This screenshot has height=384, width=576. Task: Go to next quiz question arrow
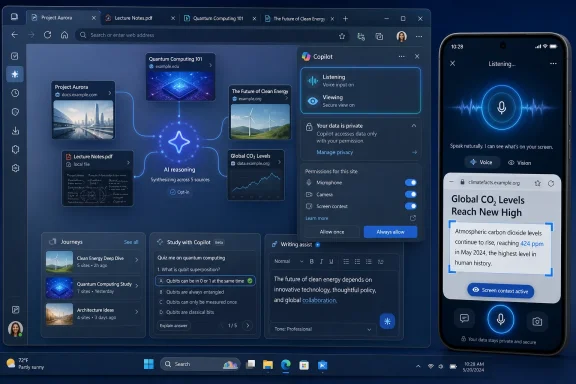(248, 325)
